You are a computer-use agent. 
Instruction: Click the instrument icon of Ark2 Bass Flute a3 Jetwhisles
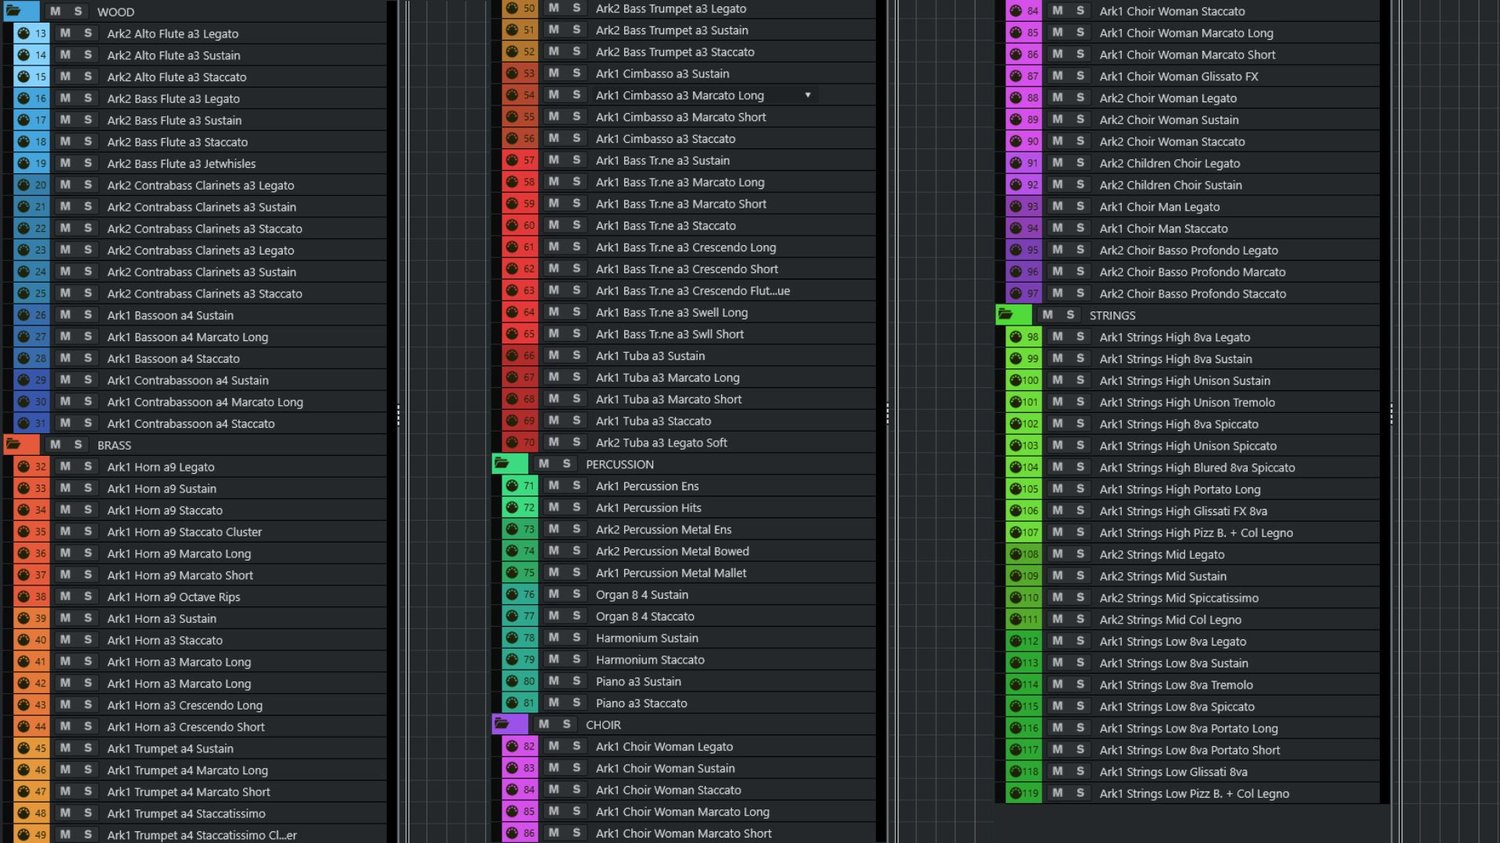point(23,163)
